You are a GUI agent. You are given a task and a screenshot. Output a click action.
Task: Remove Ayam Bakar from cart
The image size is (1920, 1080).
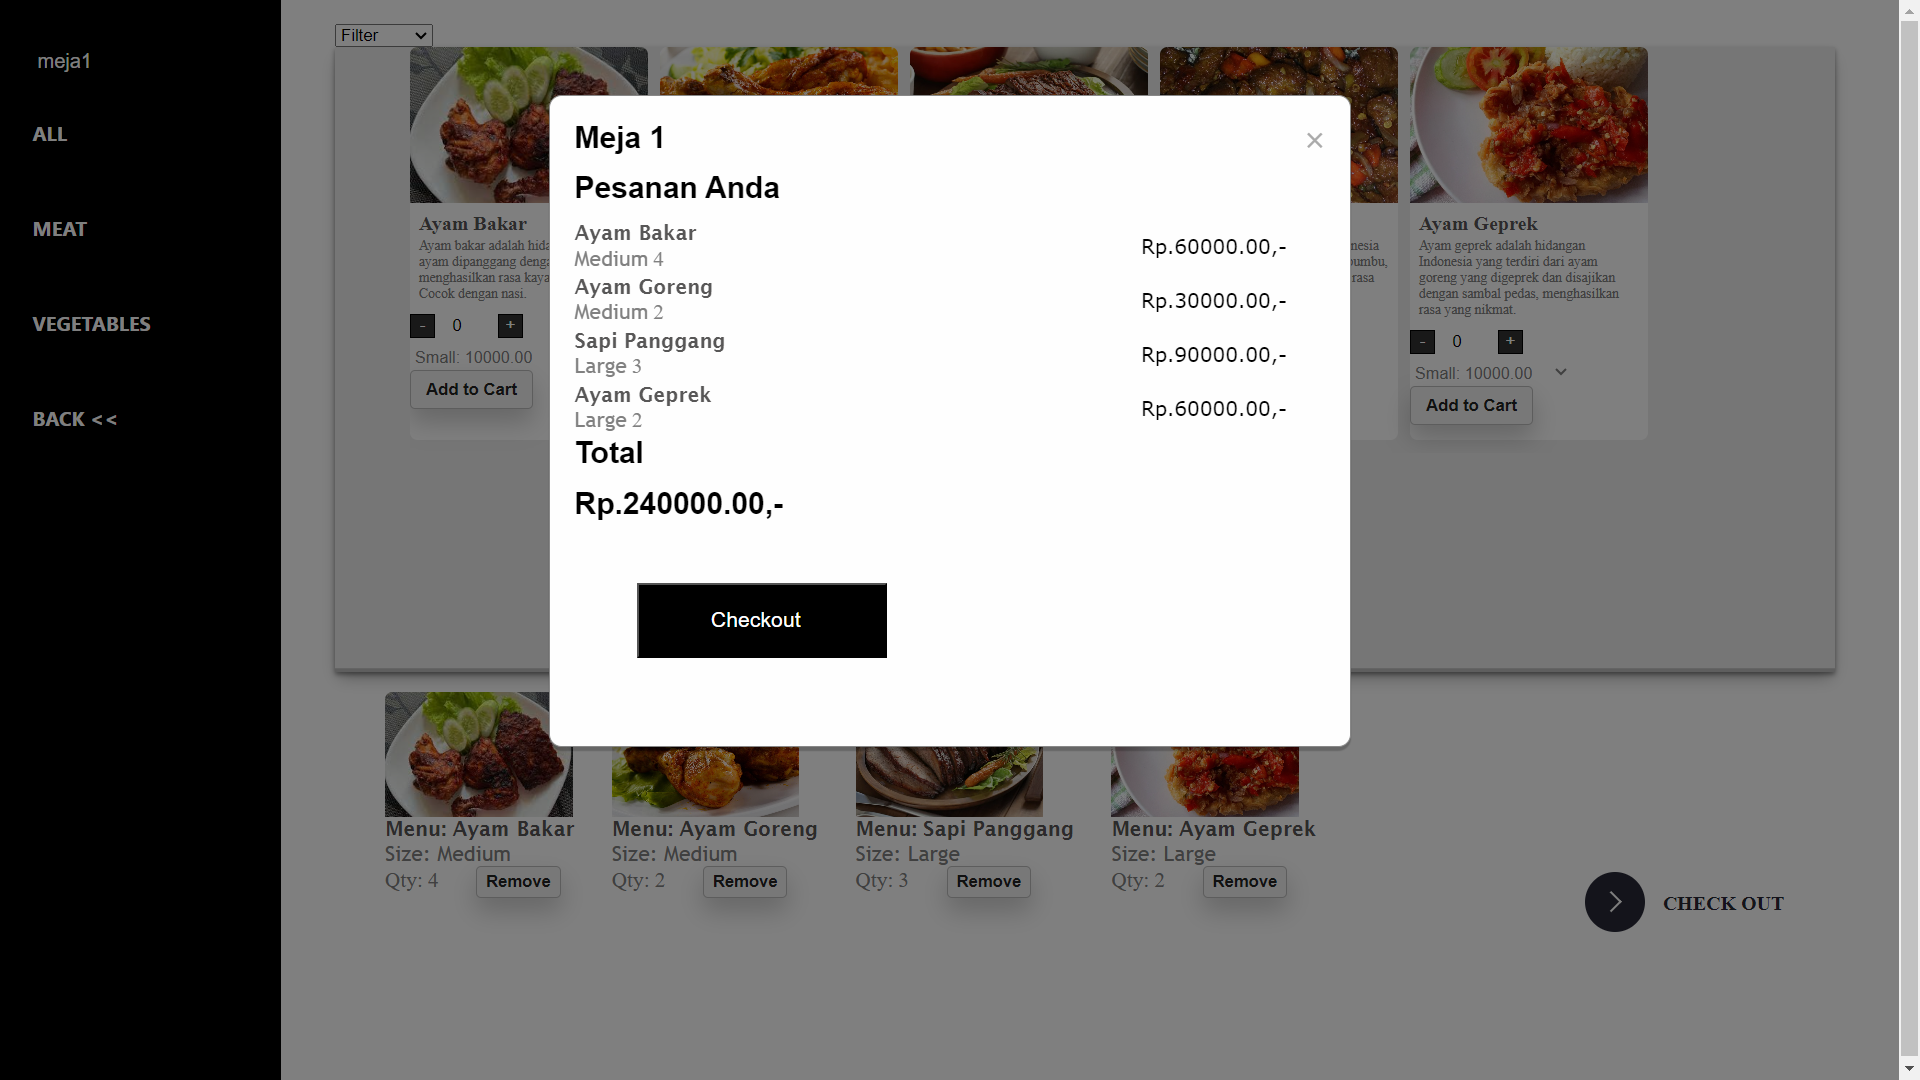pyautogui.click(x=518, y=882)
